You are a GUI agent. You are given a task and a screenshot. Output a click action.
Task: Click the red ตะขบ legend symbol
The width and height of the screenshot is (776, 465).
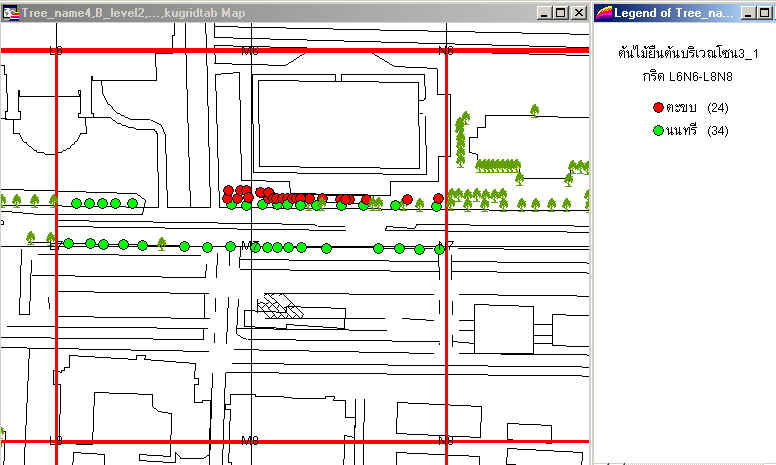tap(658, 107)
